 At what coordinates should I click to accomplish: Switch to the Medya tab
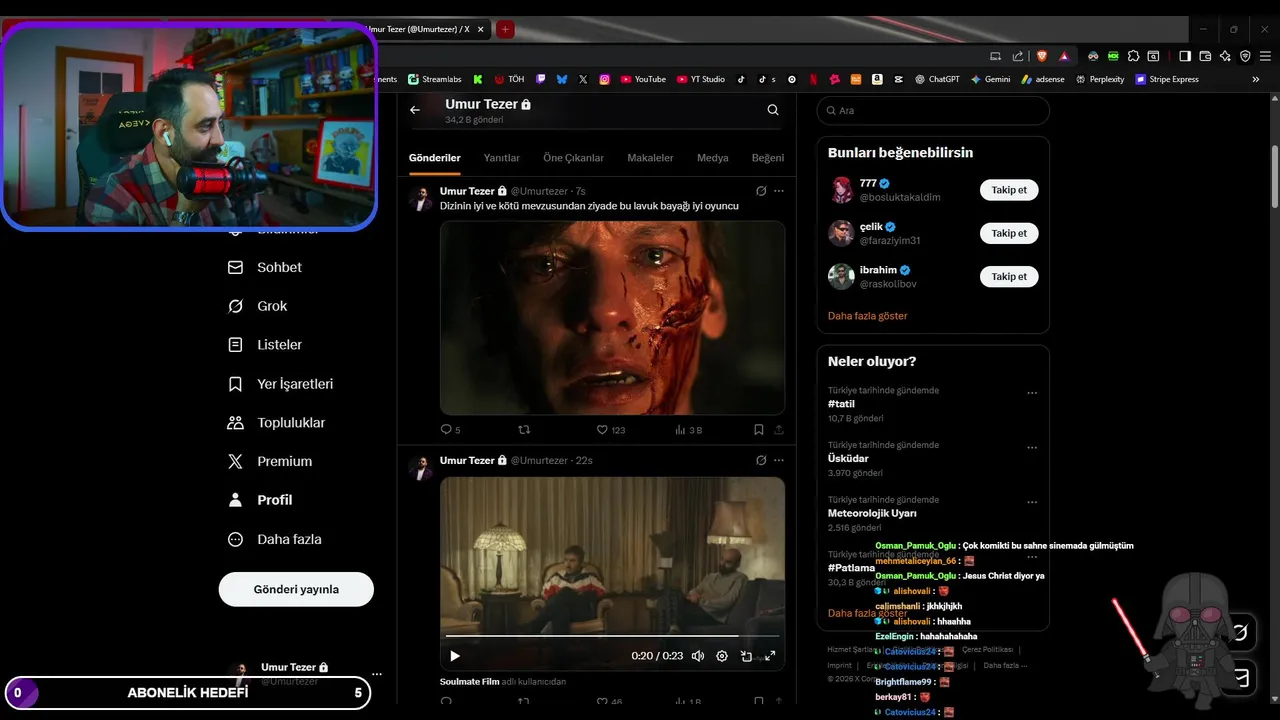click(x=713, y=158)
